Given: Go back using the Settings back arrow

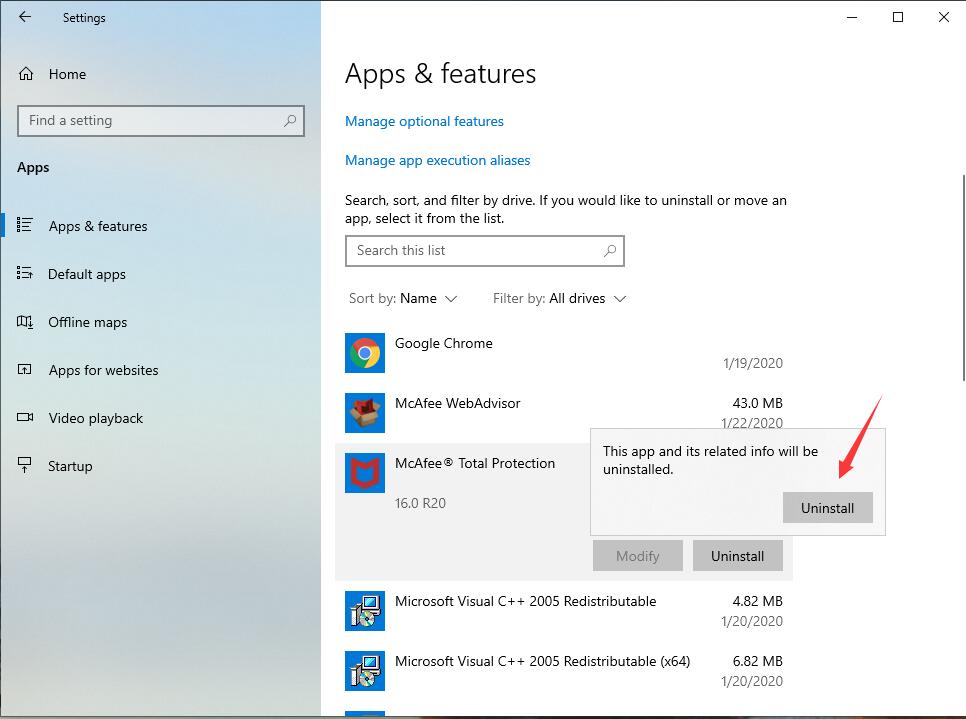Looking at the screenshot, I should point(25,17).
